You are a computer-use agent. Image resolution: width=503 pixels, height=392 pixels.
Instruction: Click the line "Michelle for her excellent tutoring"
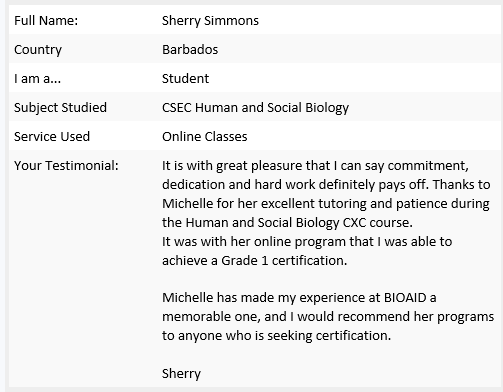[x=326, y=204]
